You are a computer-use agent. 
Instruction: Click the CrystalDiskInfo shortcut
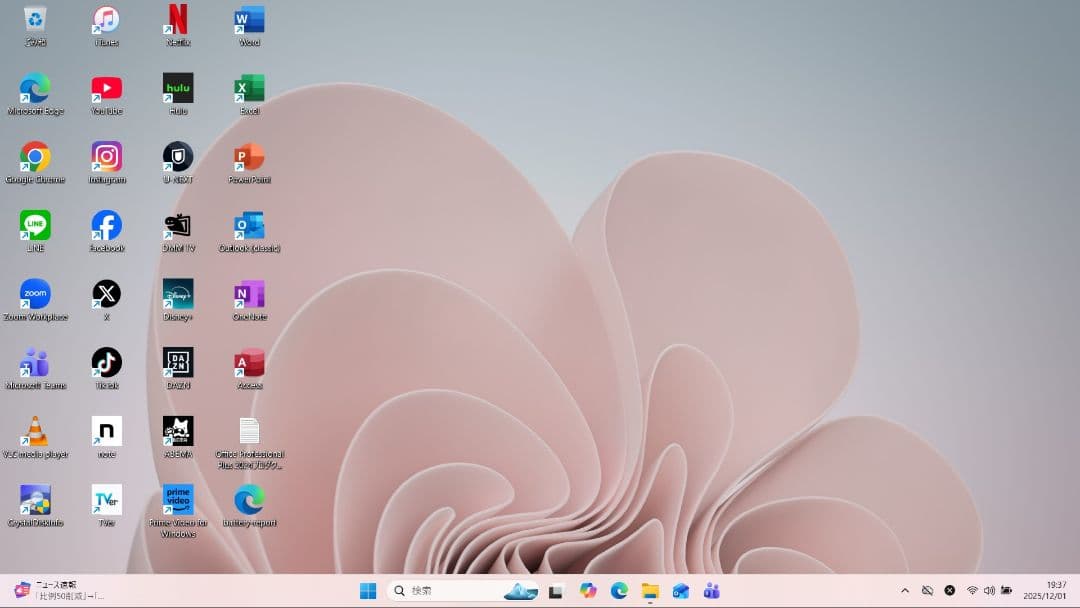[35, 500]
